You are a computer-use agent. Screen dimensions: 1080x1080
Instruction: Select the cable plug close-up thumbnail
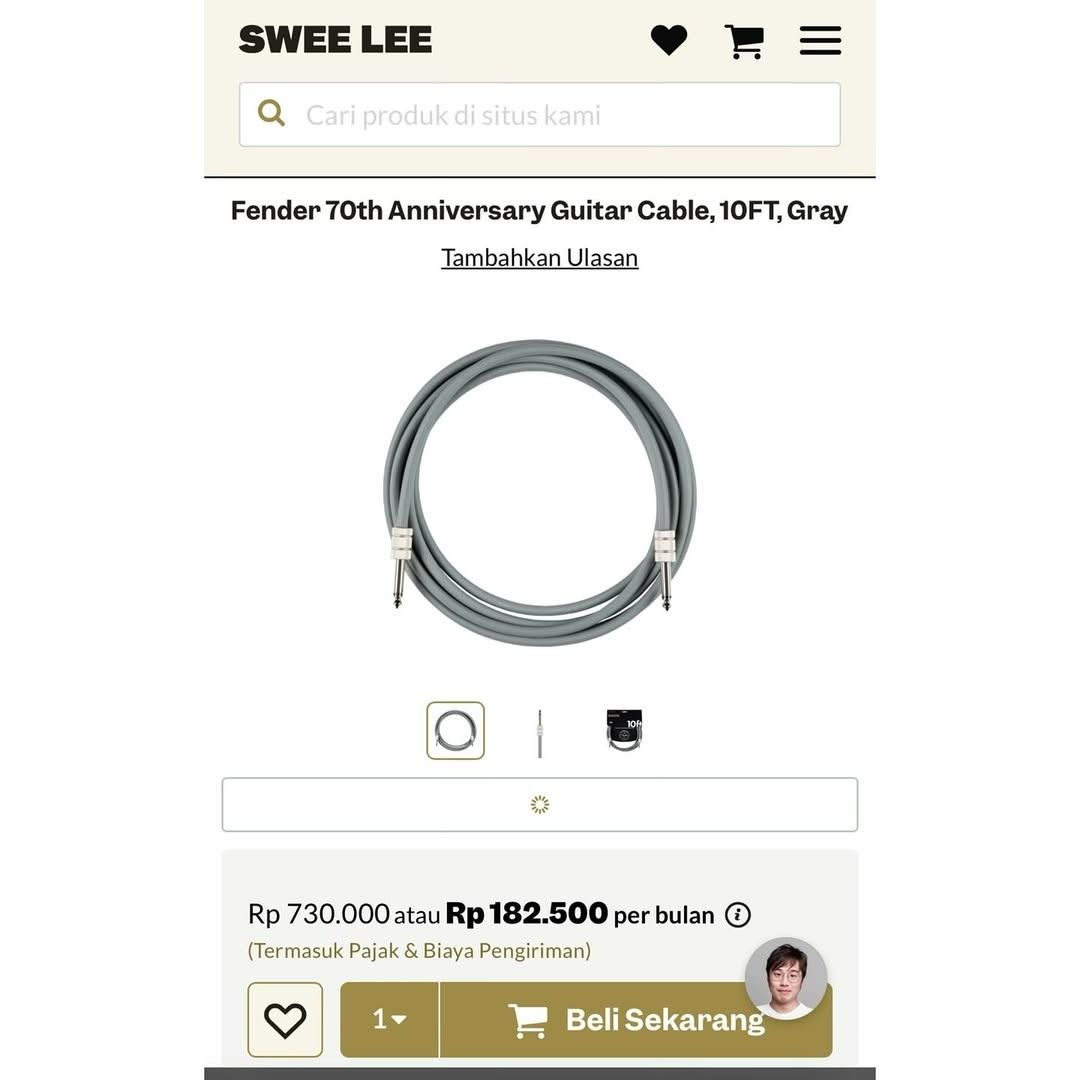point(539,733)
